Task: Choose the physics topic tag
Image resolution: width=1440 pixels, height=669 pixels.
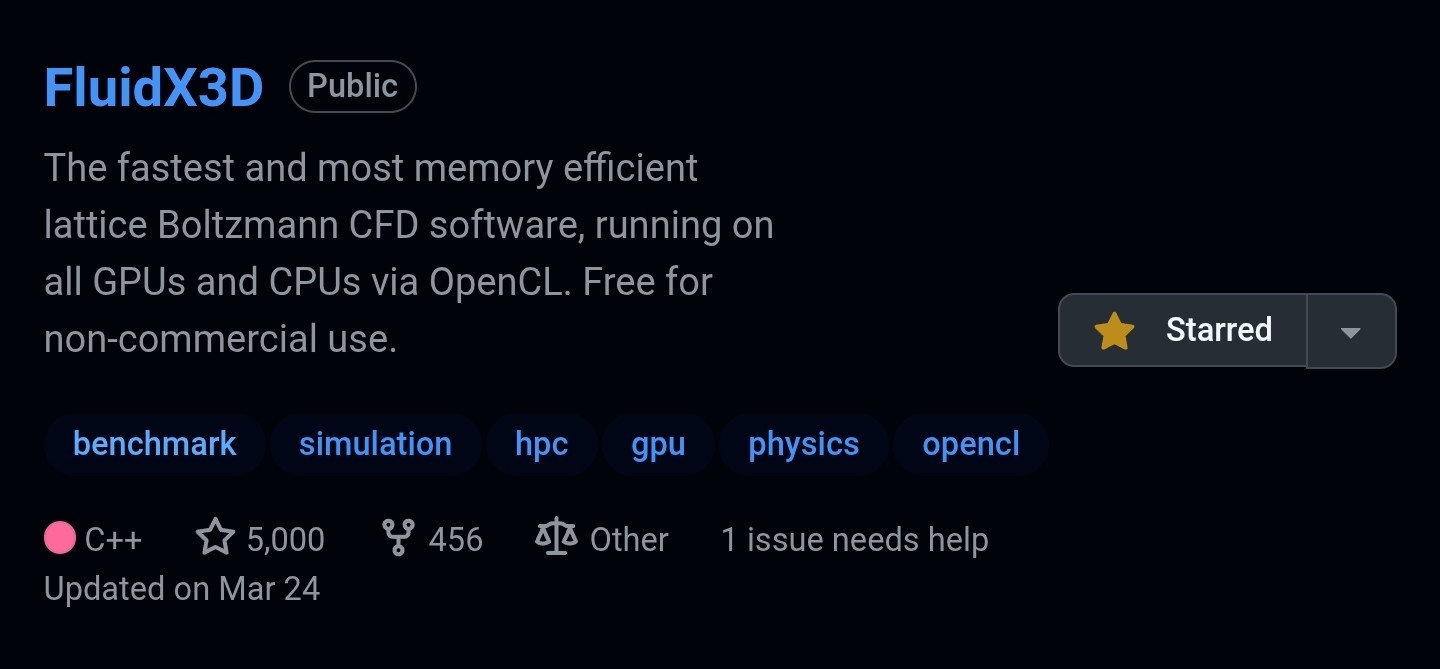Action: [x=804, y=444]
